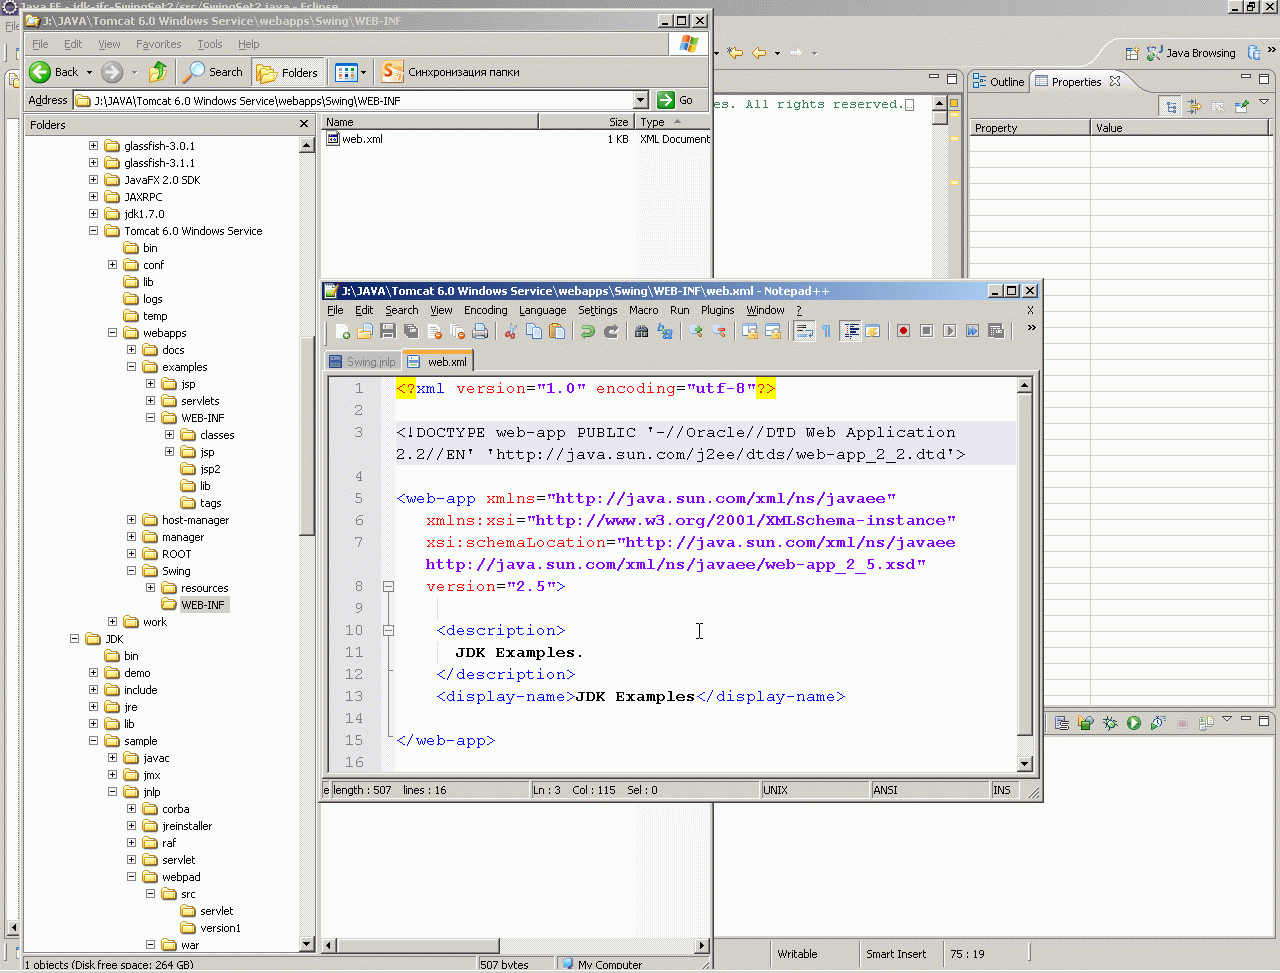Collapse the fold marker at line 8
1280x973 pixels.
tap(388, 587)
